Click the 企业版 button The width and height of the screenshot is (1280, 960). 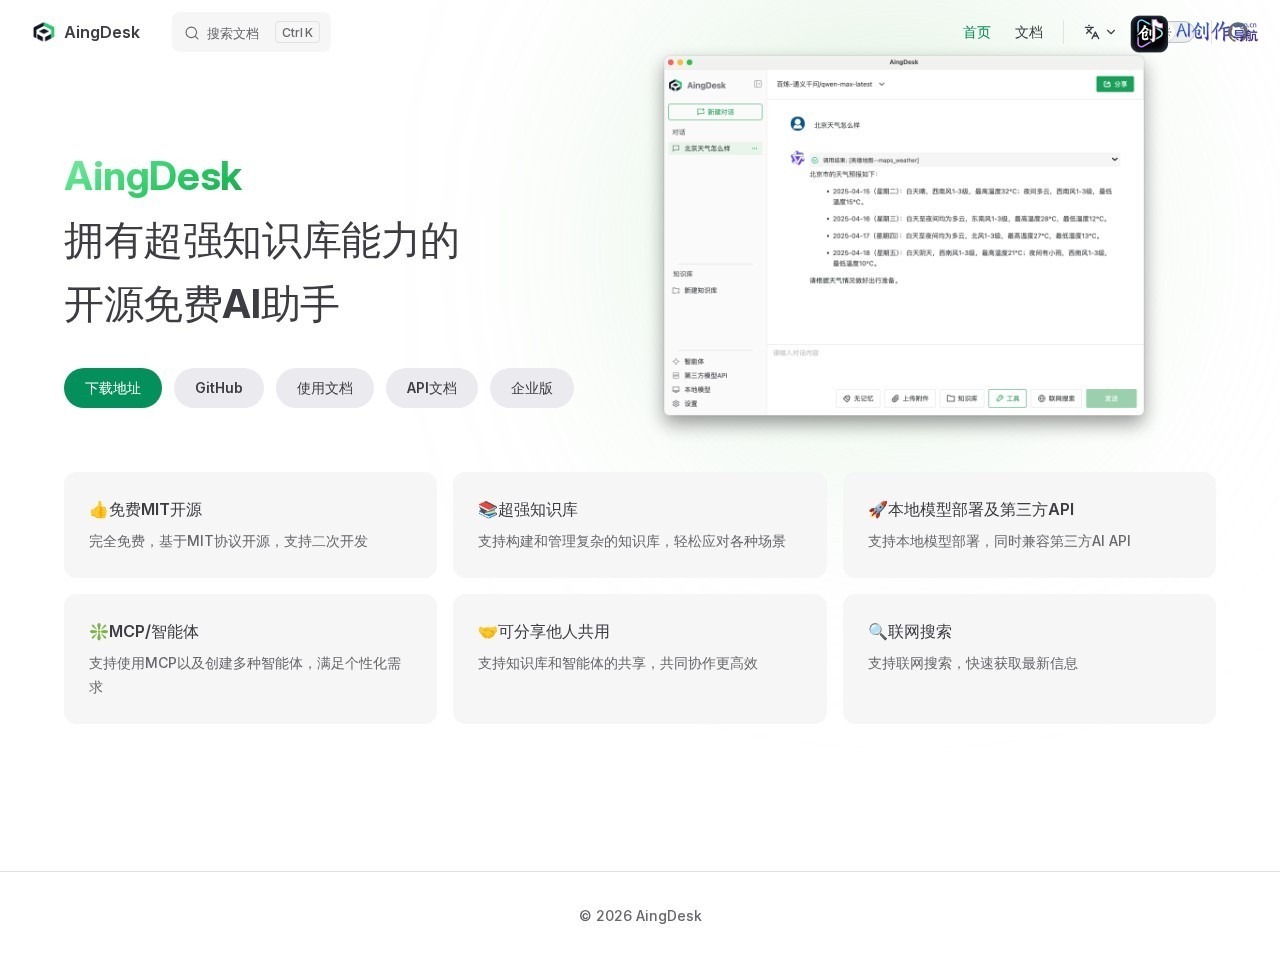[x=532, y=388]
